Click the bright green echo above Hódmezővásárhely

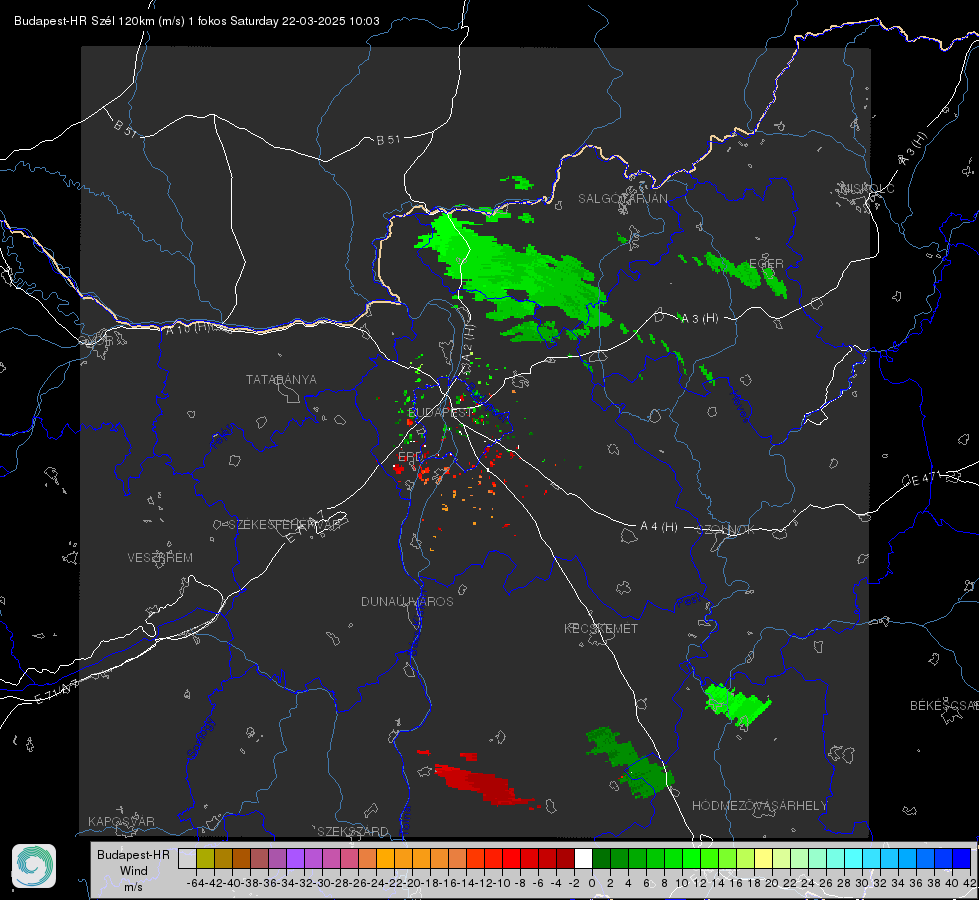(x=737, y=704)
